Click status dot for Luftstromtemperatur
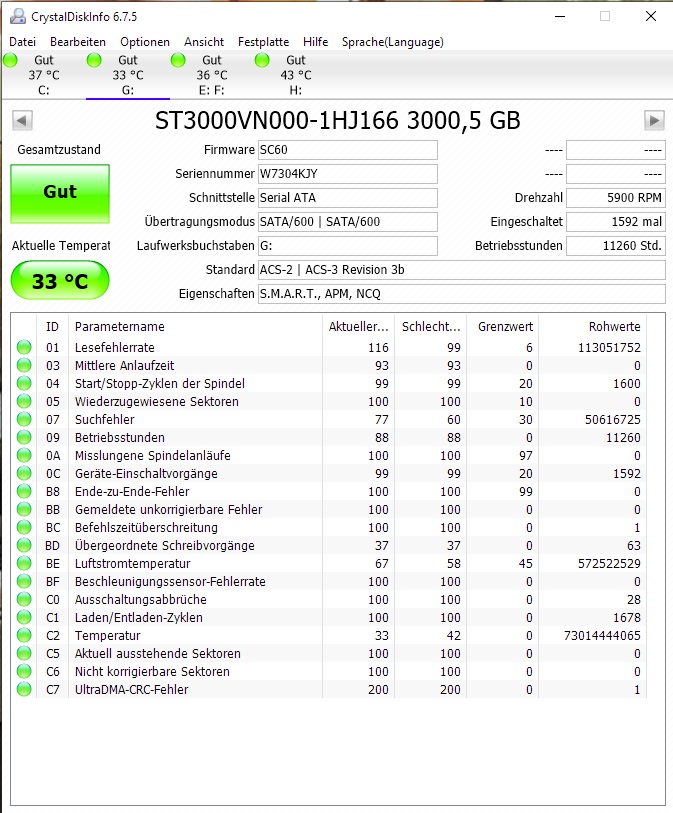 point(24,563)
